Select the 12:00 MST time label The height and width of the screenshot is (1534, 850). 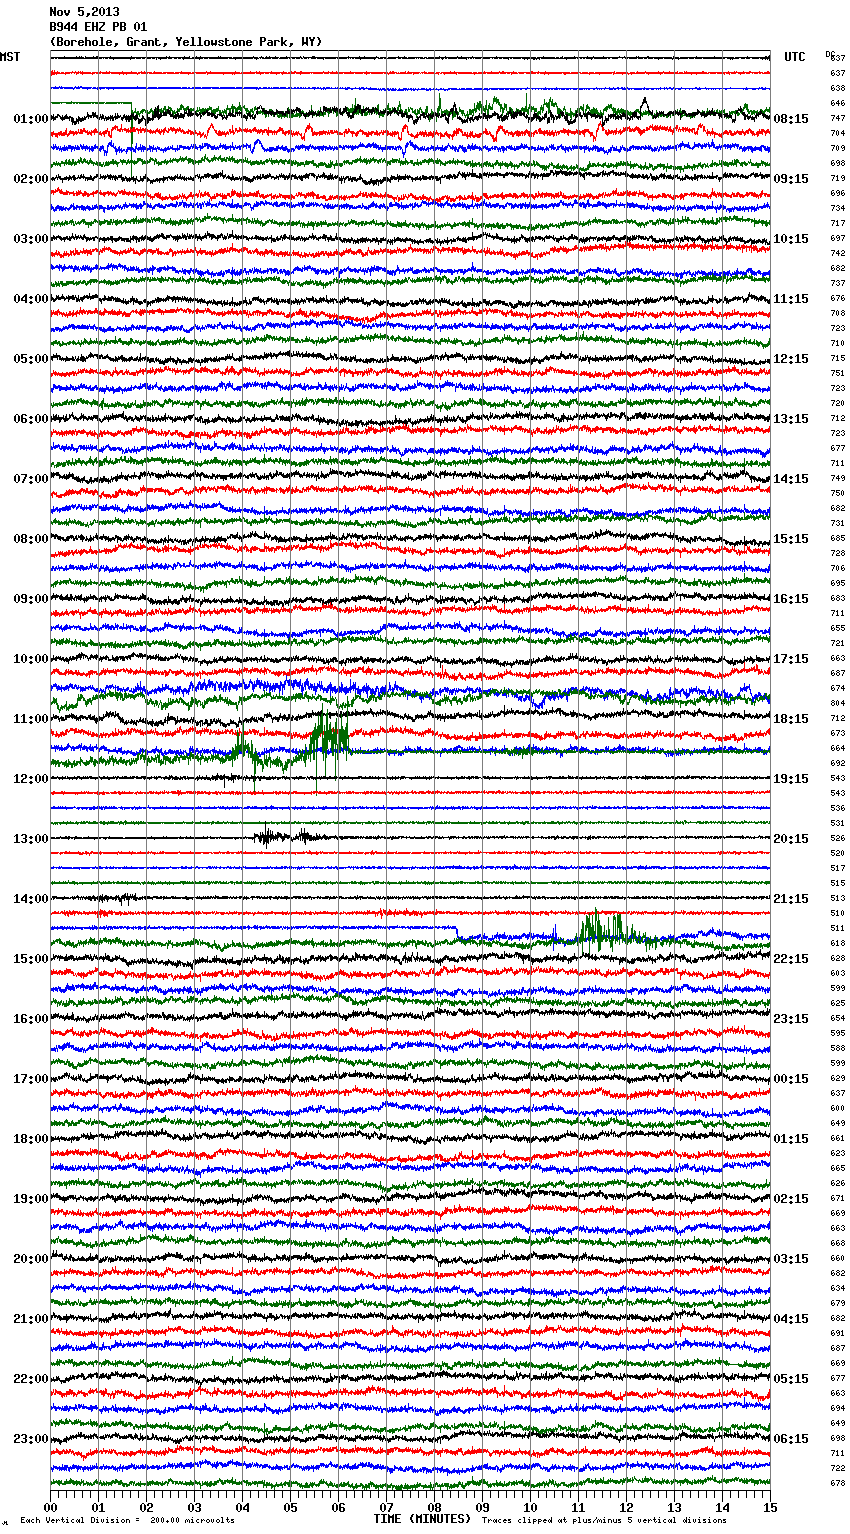click(x=30, y=779)
